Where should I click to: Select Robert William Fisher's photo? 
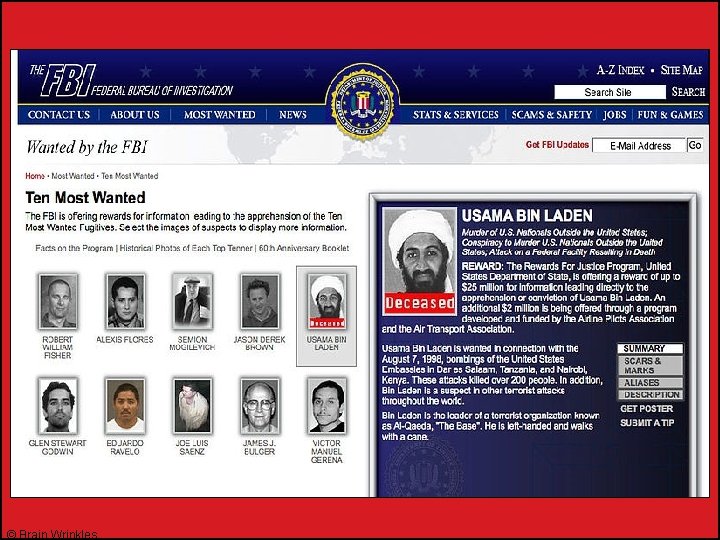coord(58,301)
